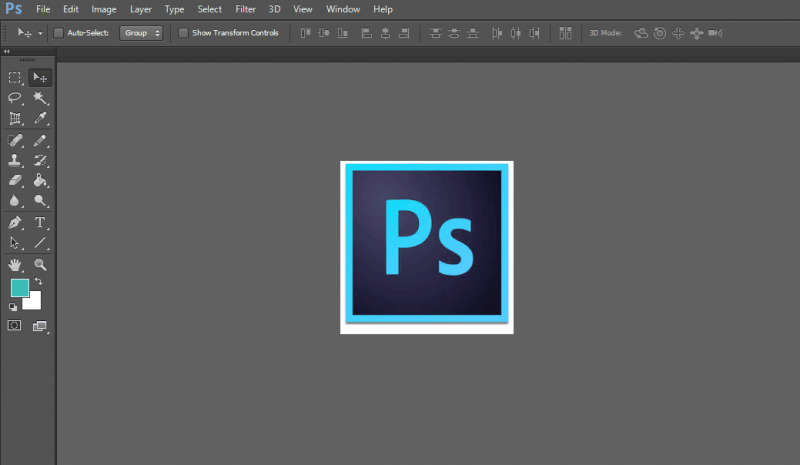This screenshot has width=800, height=465.
Task: Swap foreground and background colors
Action: [x=38, y=281]
